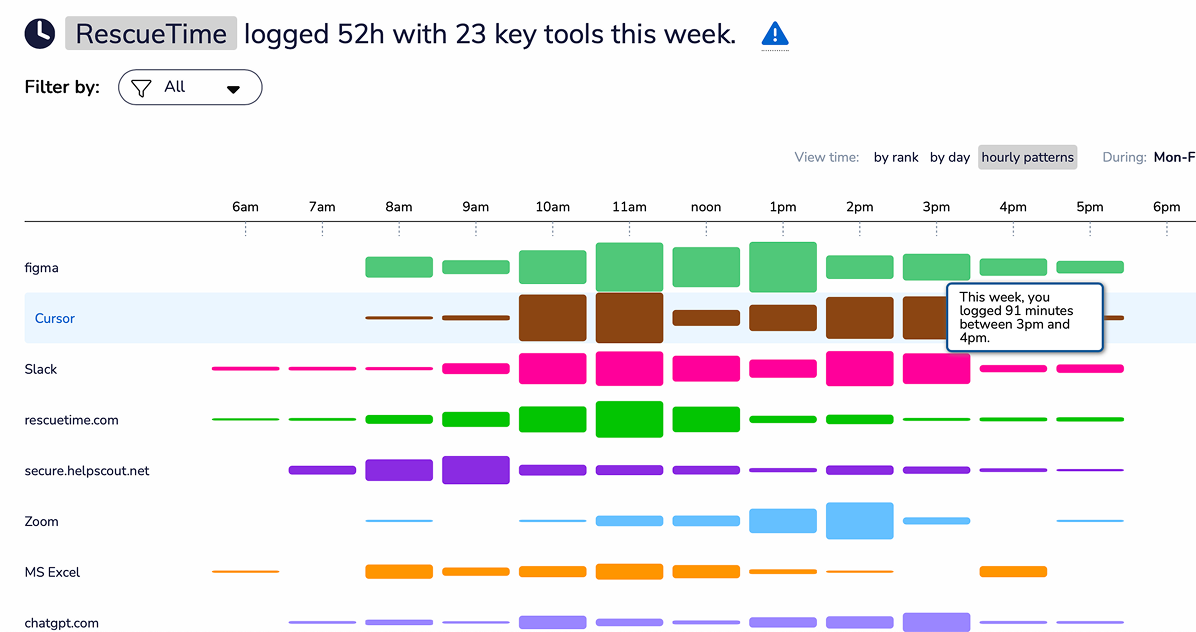
Task: Switch view to by day
Action: pyautogui.click(x=950, y=157)
